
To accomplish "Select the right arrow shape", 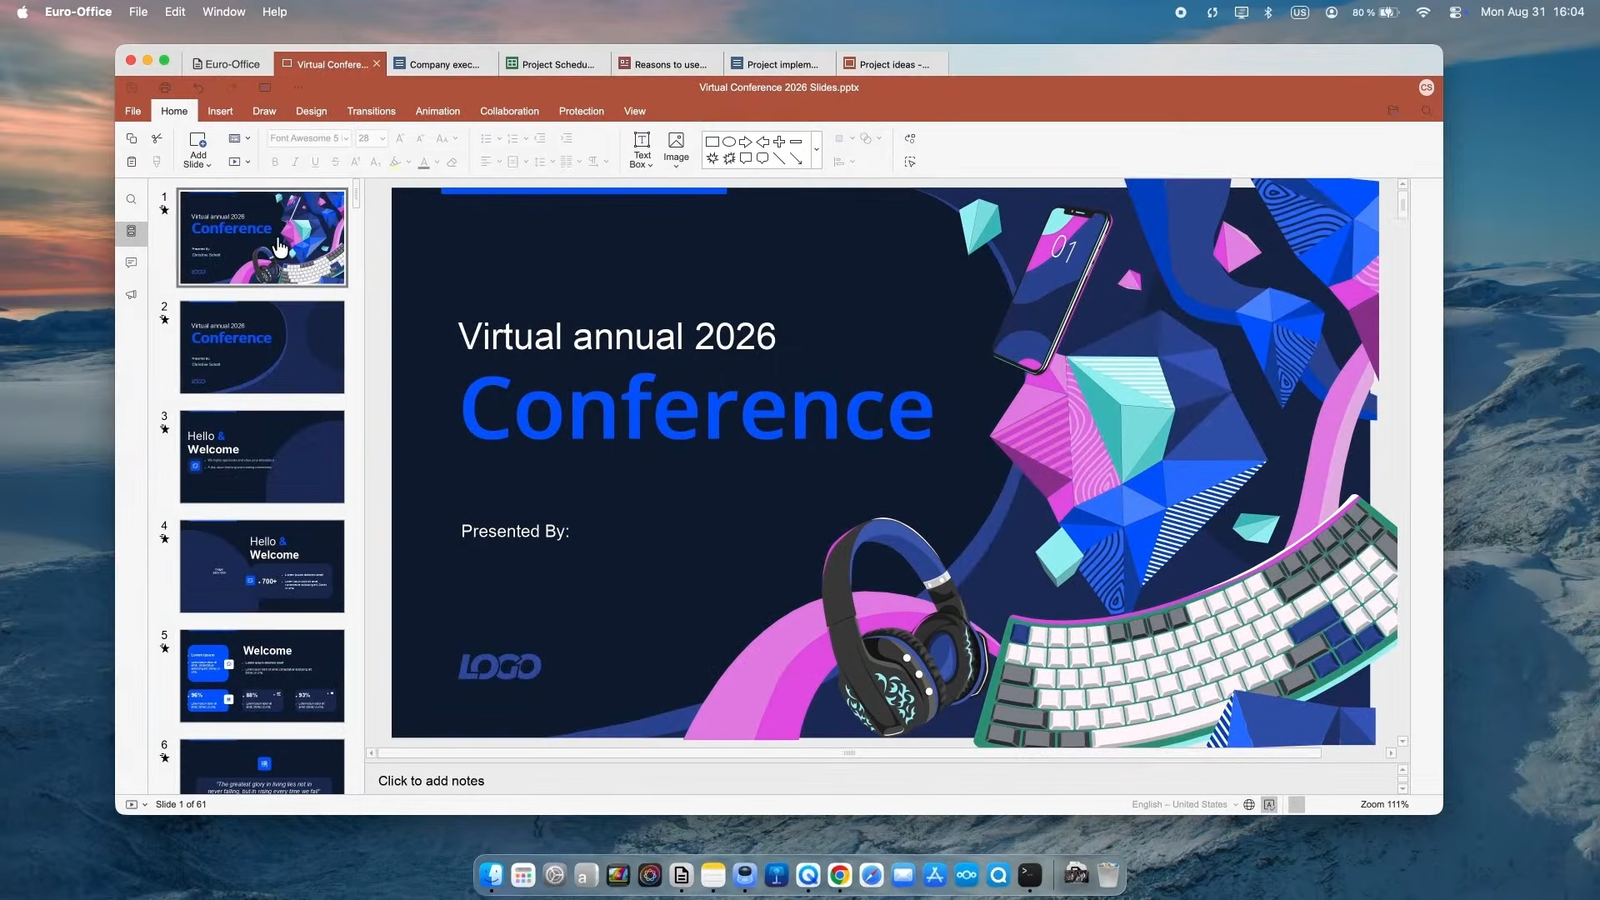I will click(745, 142).
